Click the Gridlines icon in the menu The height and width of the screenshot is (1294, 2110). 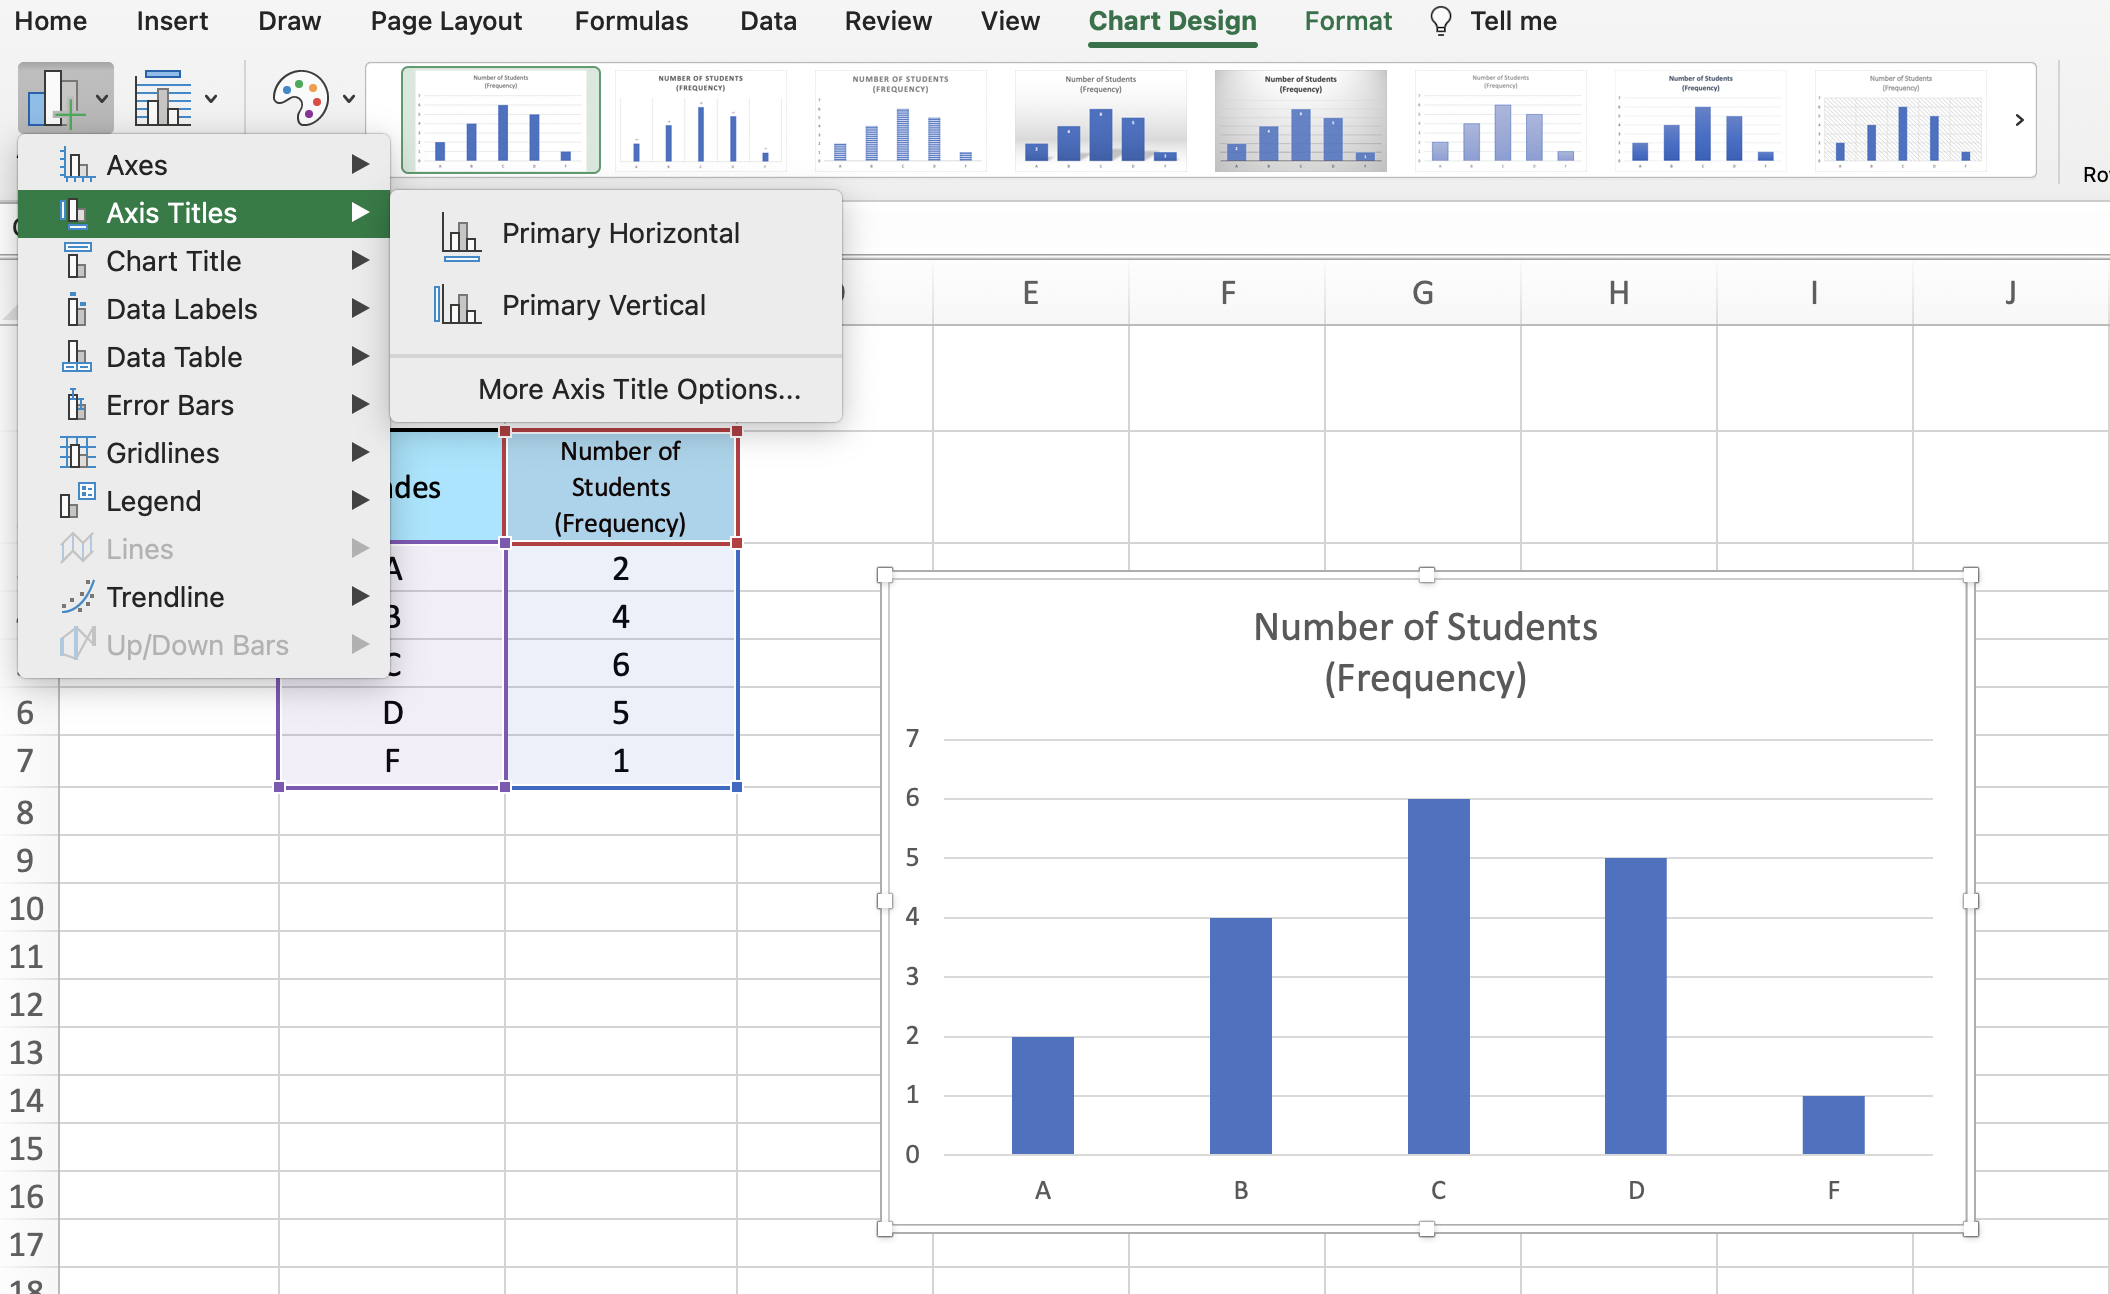[77, 452]
